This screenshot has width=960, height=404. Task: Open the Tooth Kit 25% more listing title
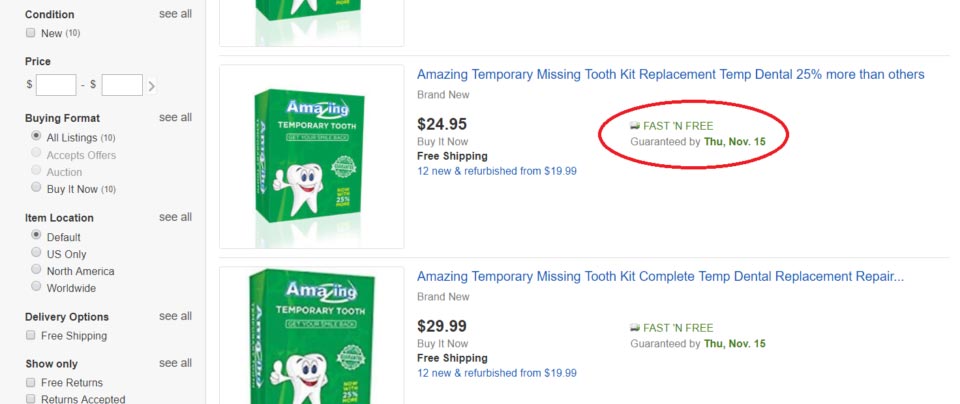pos(670,75)
